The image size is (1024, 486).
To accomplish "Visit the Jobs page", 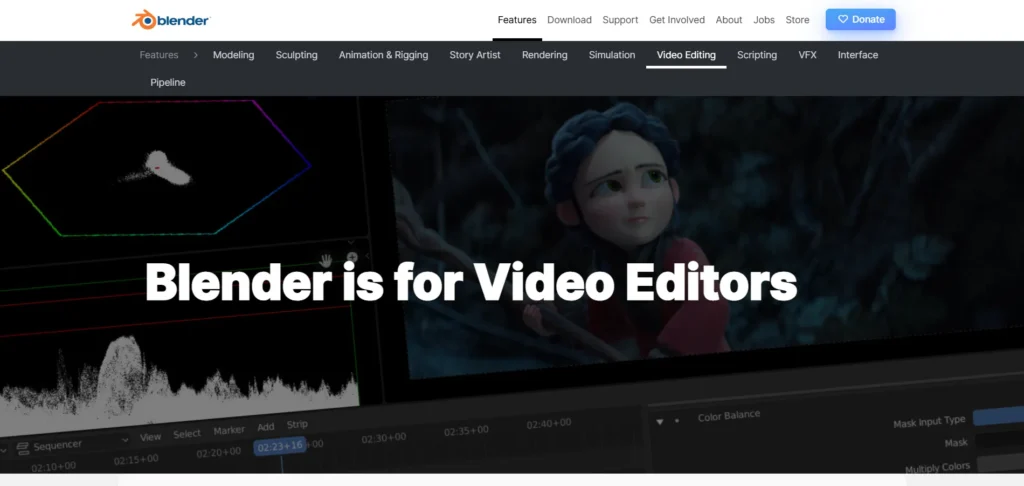I will tap(763, 20).
